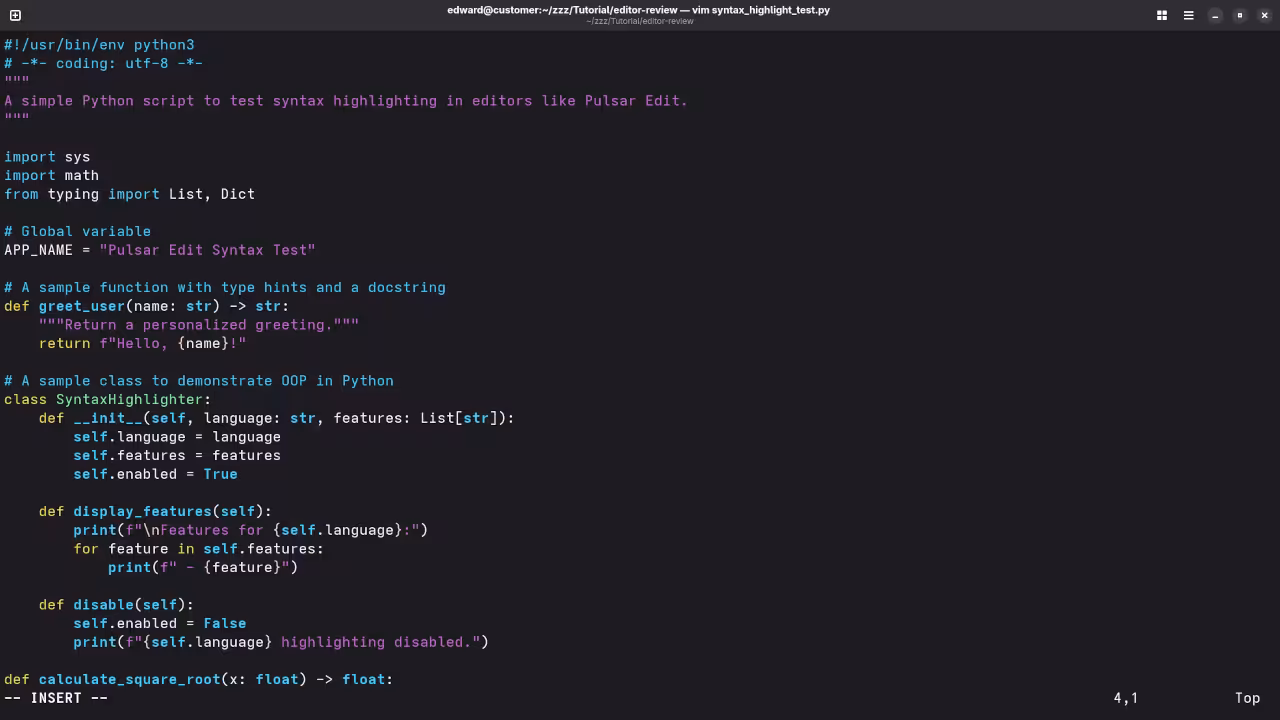Open a new terminal tab with the plus icon
The height and width of the screenshot is (720, 1280).
click(15, 15)
